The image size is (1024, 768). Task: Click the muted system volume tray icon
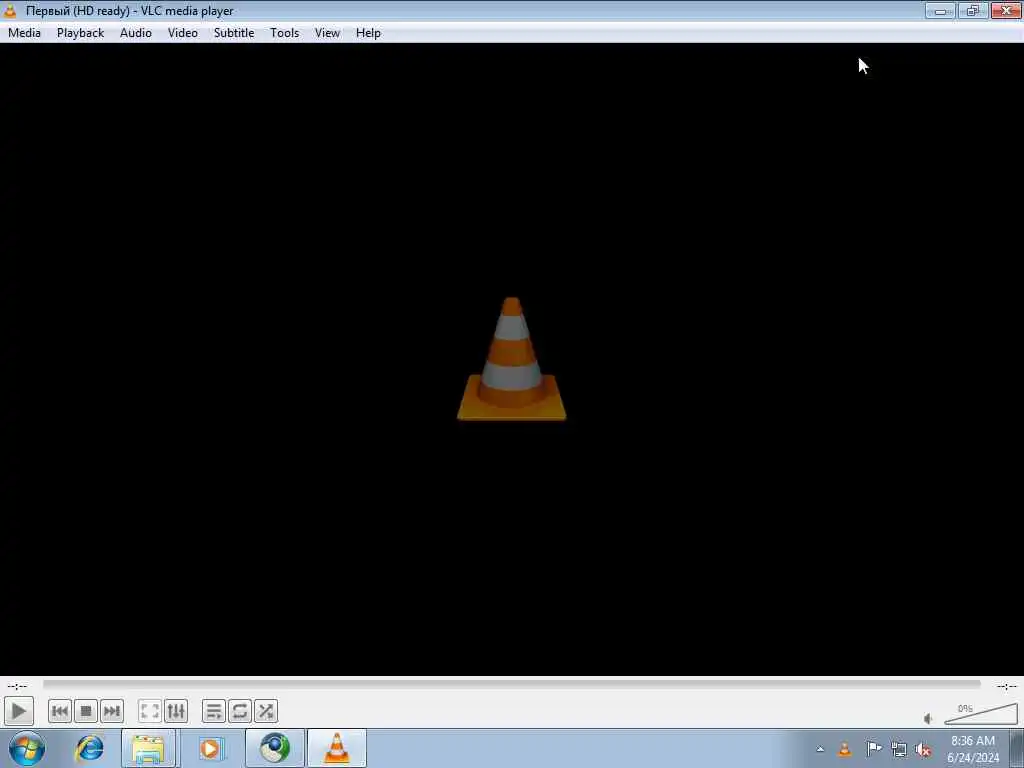pyautogui.click(x=923, y=749)
